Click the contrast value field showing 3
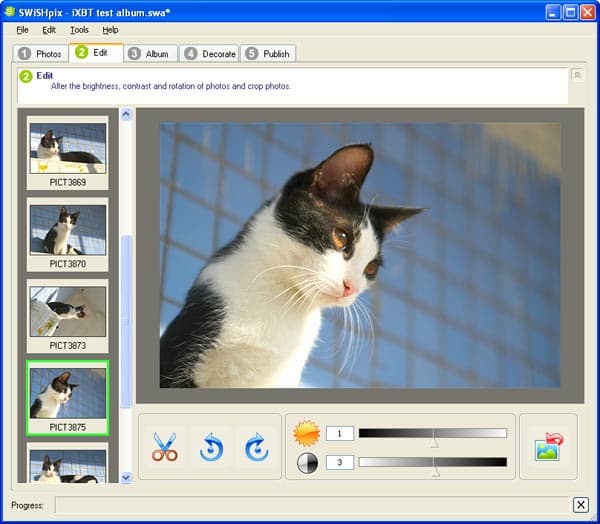 coord(340,463)
